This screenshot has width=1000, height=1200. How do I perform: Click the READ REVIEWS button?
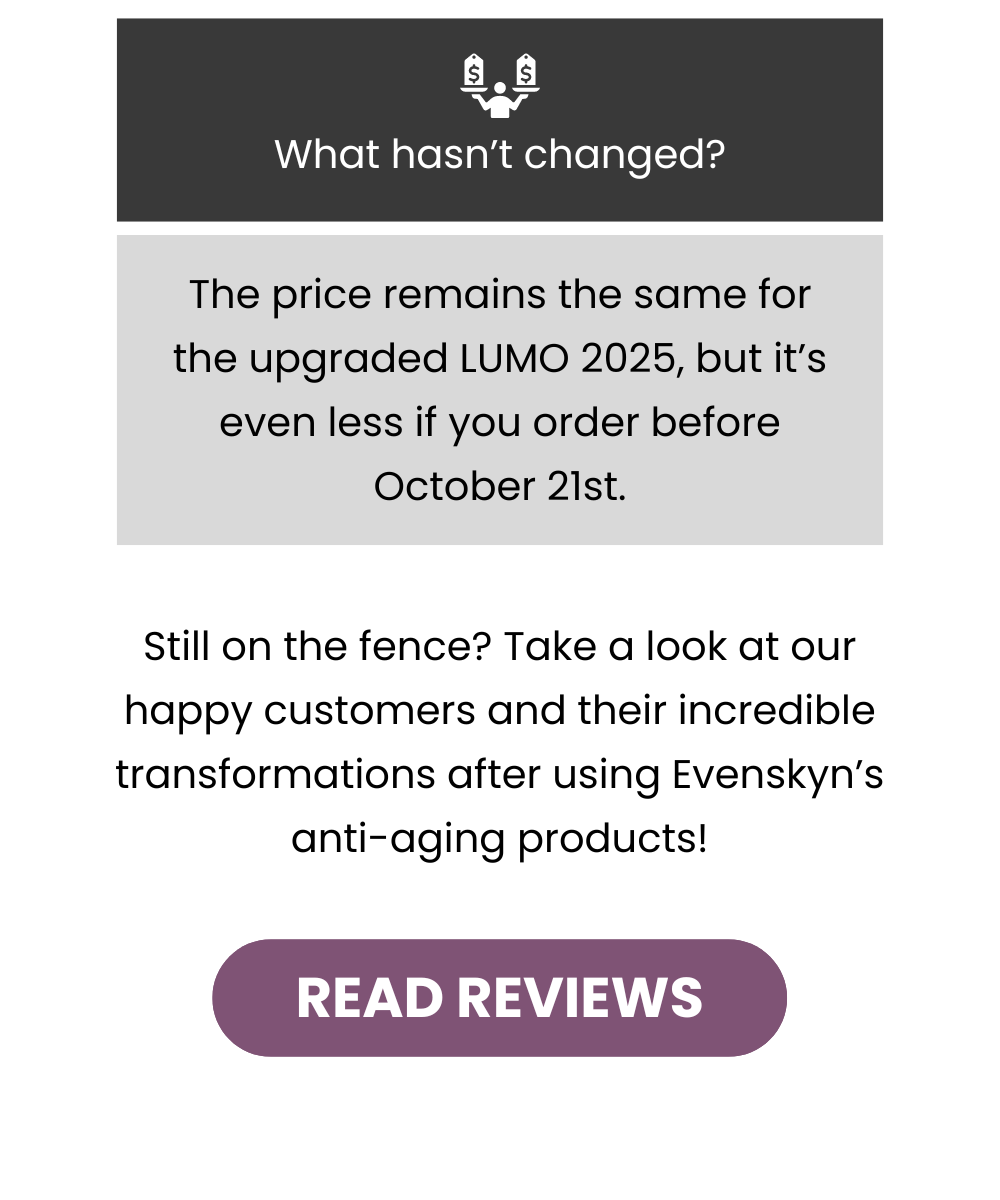(500, 997)
